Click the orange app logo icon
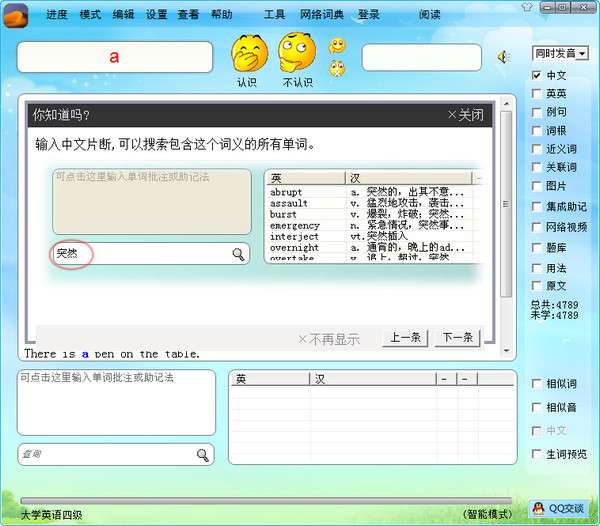This screenshot has height=526, width=600. pos(16,16)
